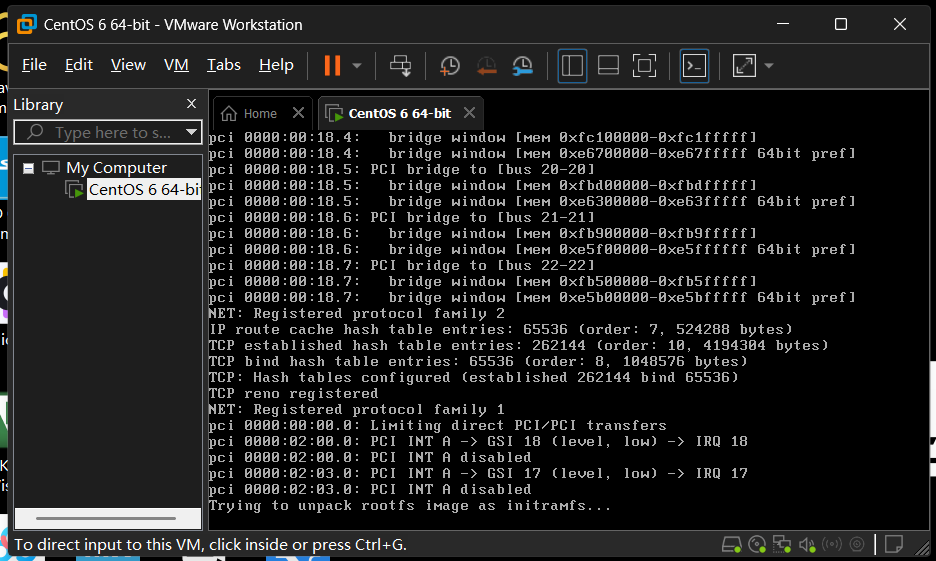The height and width of the screenshot is (561, 936).
Task: Click the CD/DVD drive status icon
Action: [x=757, y=544]
